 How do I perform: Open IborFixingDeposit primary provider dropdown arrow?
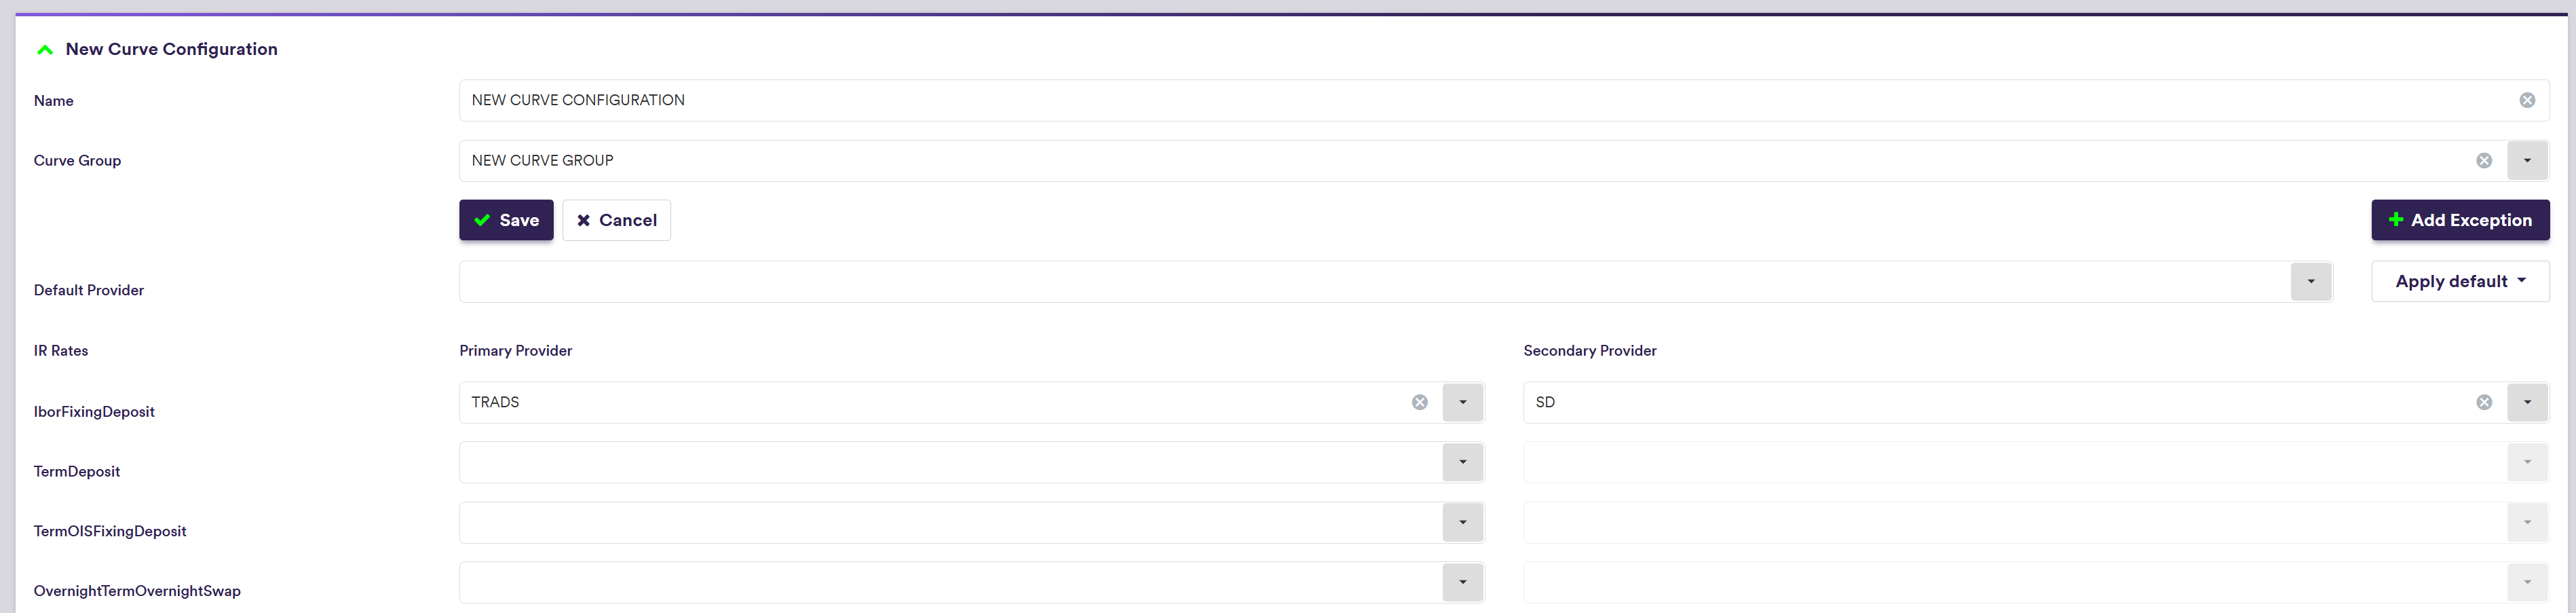[1462, 402]
